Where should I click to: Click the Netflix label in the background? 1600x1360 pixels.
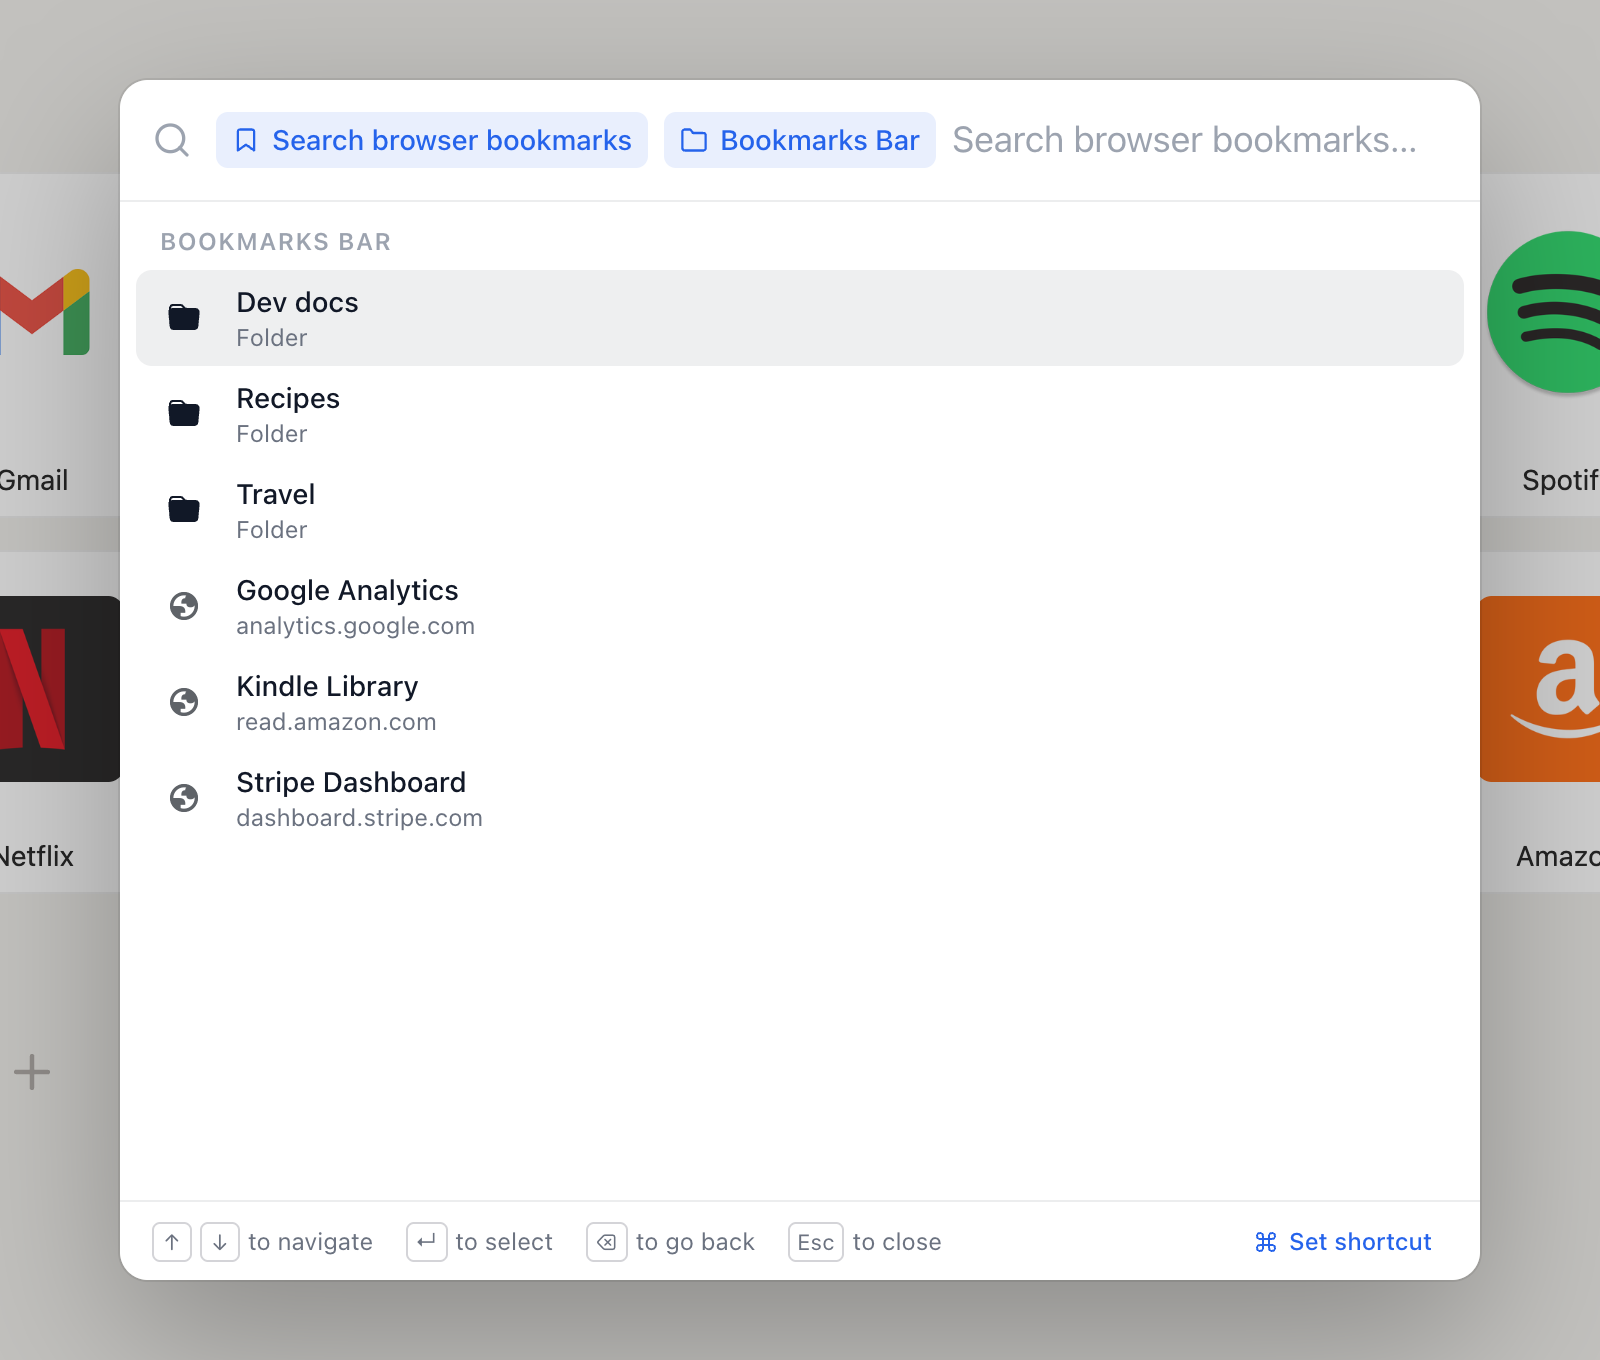[37, 856]
